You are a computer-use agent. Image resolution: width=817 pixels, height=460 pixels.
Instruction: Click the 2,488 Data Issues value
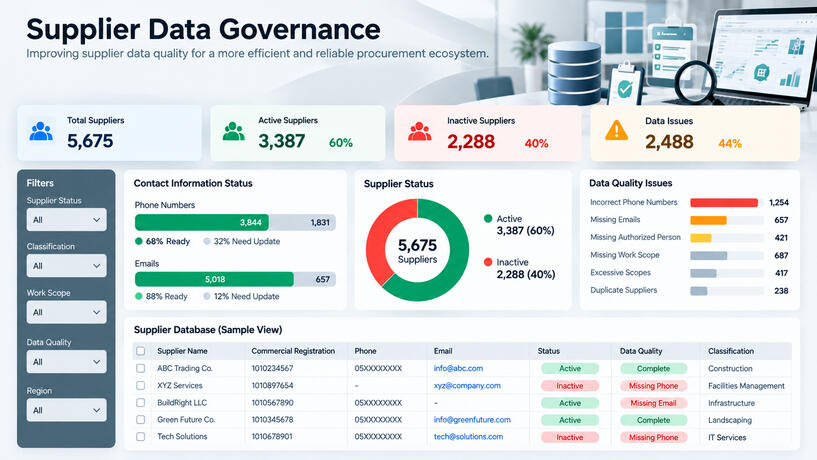point(669,142)
